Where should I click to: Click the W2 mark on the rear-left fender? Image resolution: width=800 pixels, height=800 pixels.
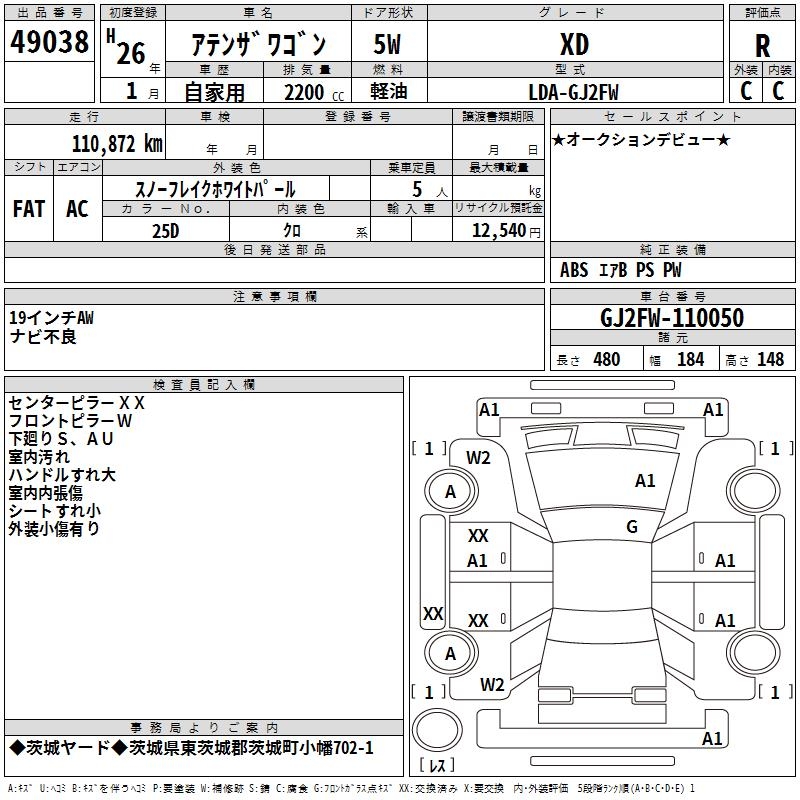(x=491, y=685)
